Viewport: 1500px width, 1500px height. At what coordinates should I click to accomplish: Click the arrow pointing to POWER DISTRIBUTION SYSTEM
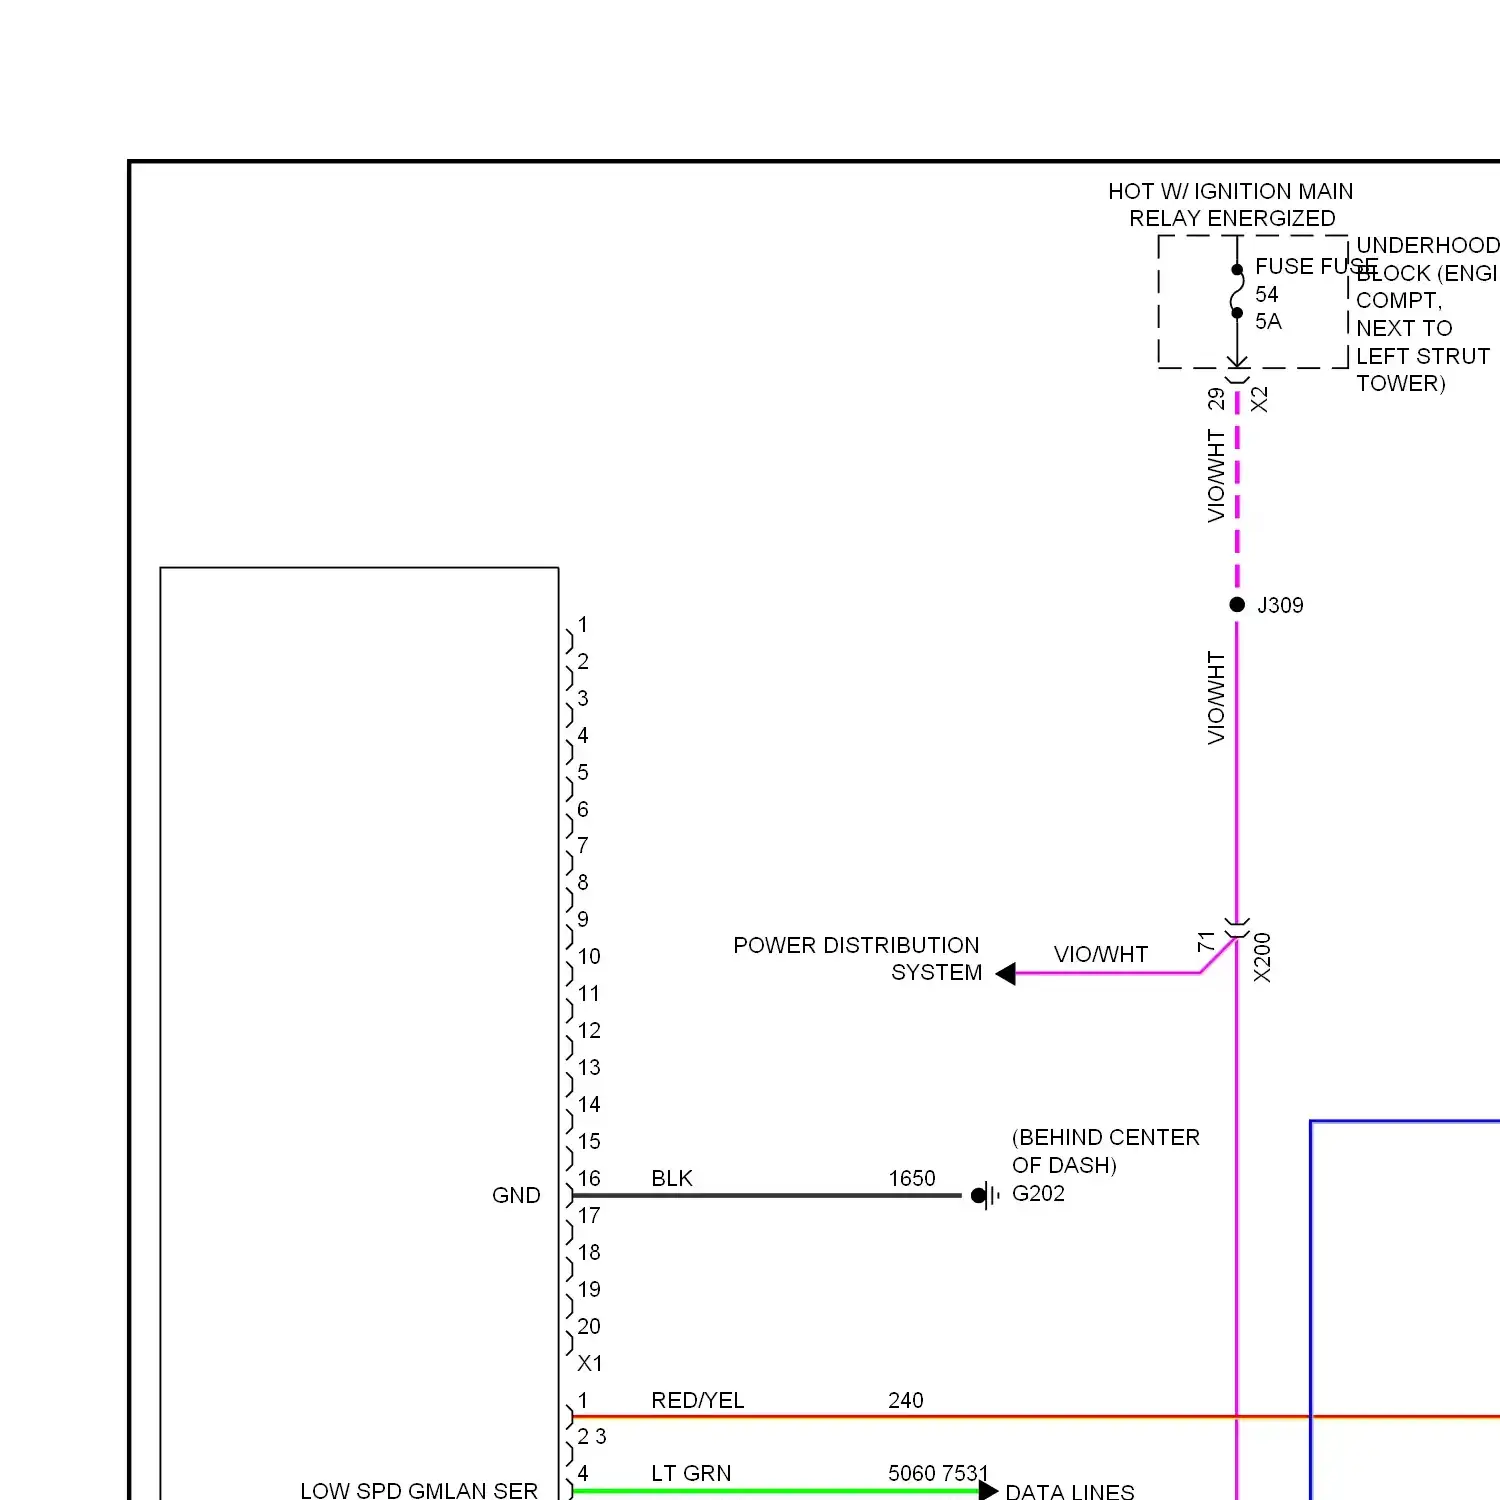pyautogui.click(x=1006, y=973)
